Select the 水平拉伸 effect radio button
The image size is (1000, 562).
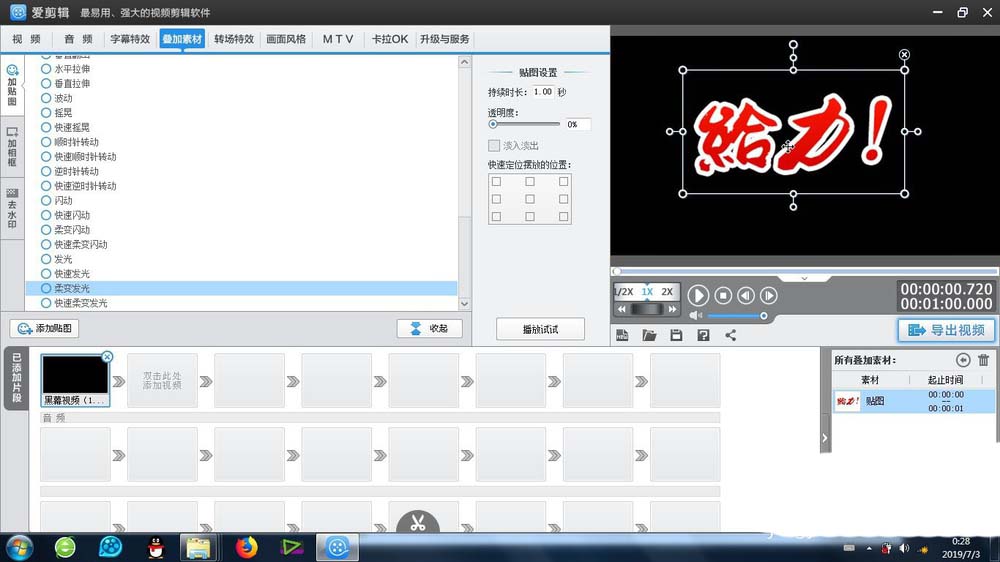tap(46, 69)
